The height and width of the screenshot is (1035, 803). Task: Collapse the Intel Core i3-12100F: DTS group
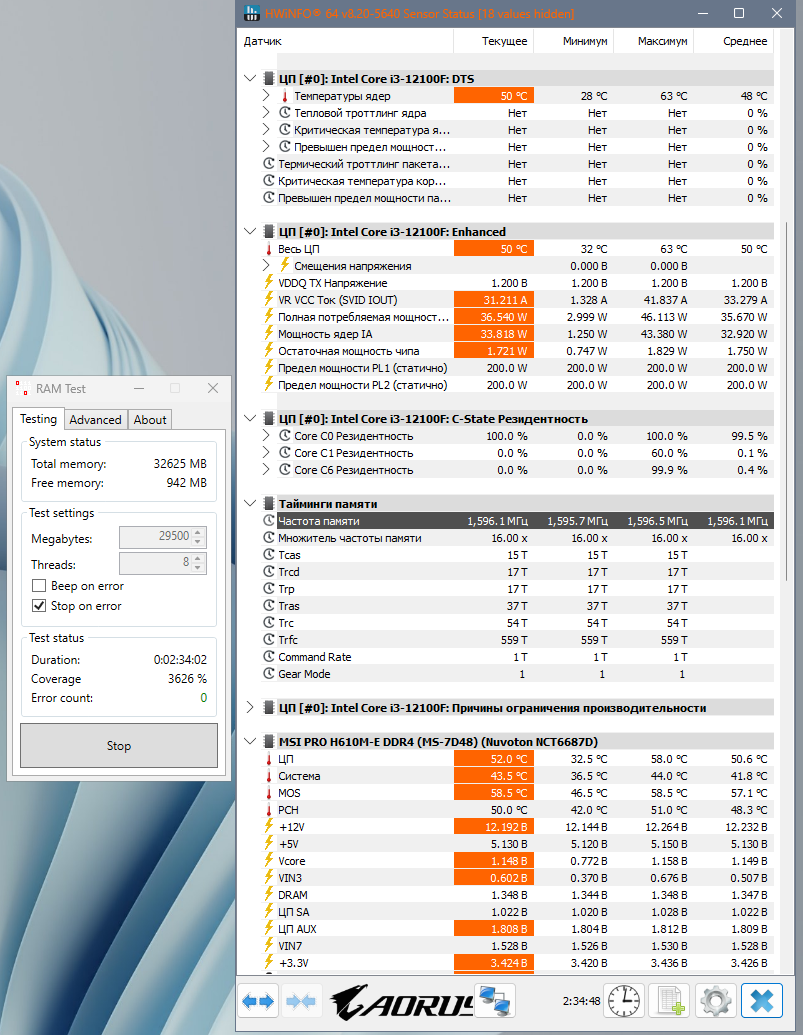coord(249,79)
